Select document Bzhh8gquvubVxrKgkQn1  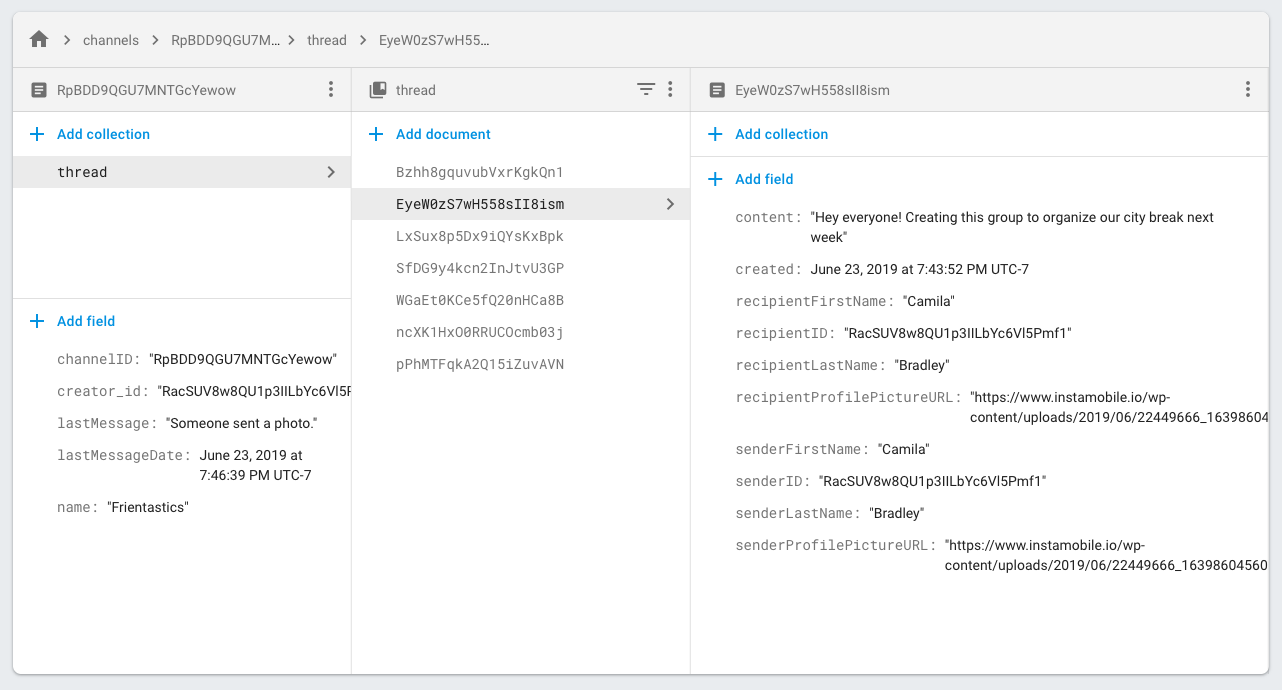[479, 172]
